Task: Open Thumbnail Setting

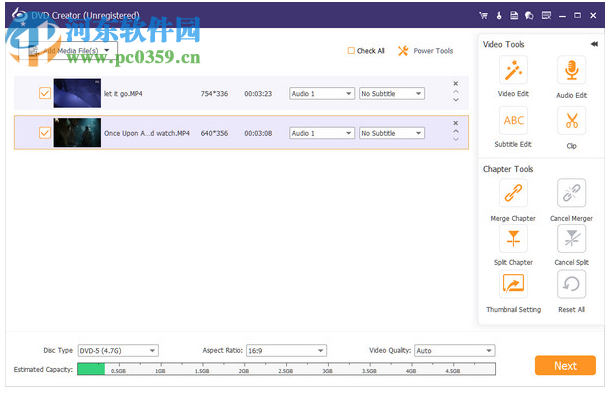Action: coord(513,284)
